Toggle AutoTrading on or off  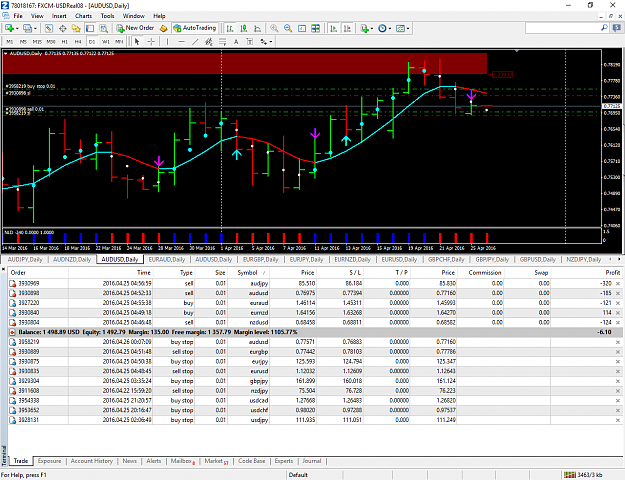pyautogui.click(x=195, y=28)
